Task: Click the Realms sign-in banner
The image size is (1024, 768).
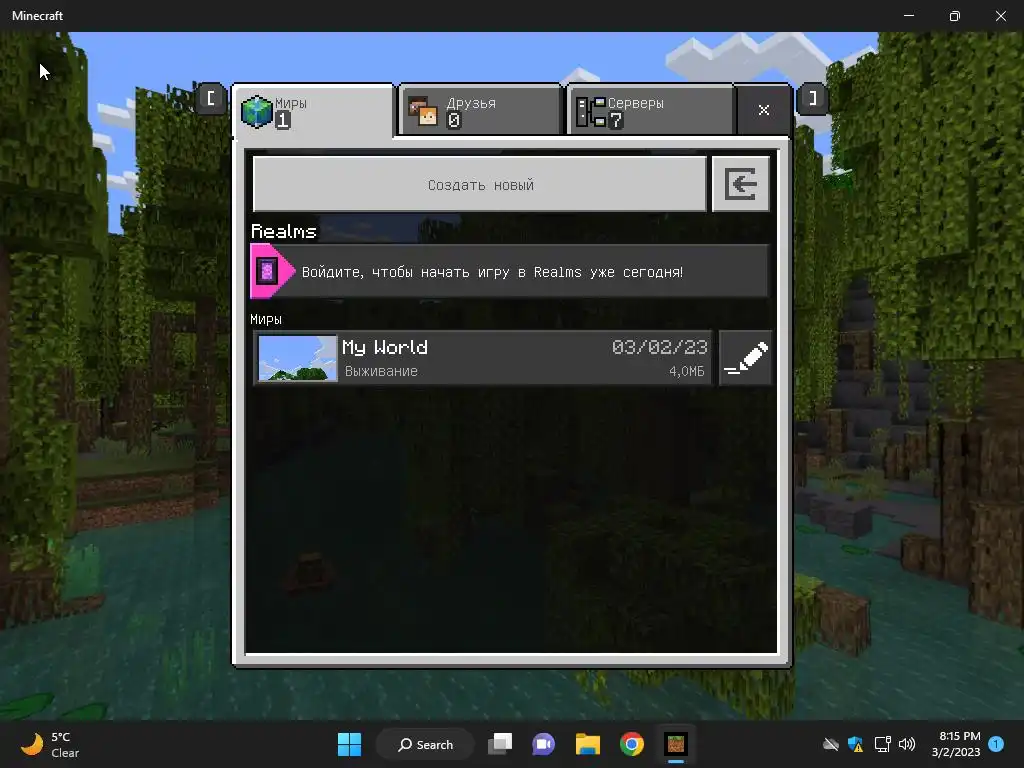Action: coord(509,272)
